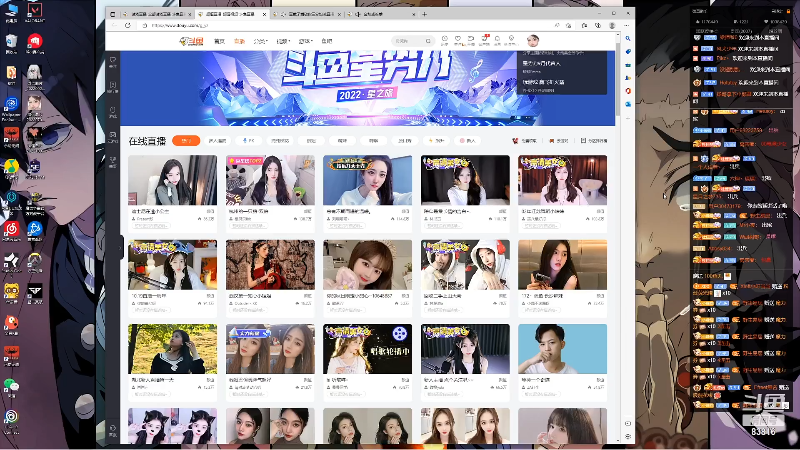Switch to the third browser tab
800x450 pixels.
(x=305, y=14)
